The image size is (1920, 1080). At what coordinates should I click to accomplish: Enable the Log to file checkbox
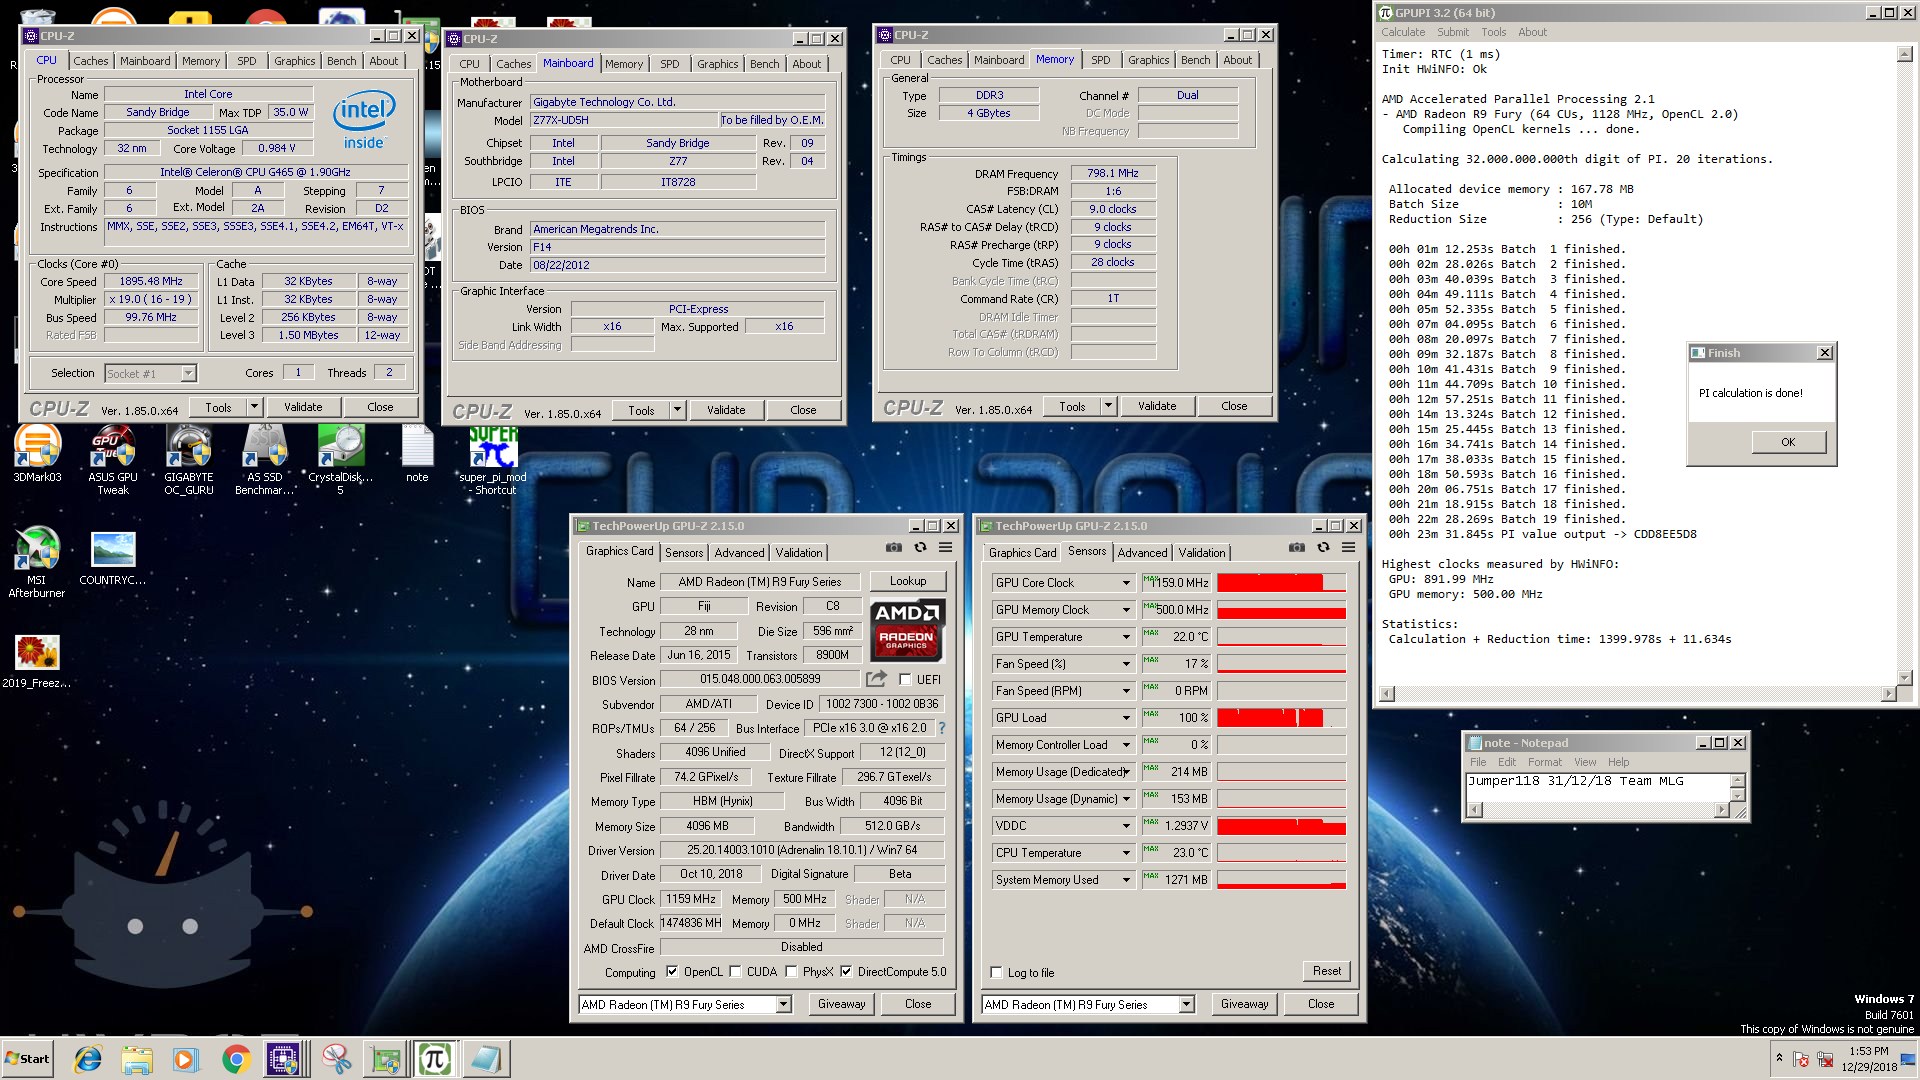[996, 973]
